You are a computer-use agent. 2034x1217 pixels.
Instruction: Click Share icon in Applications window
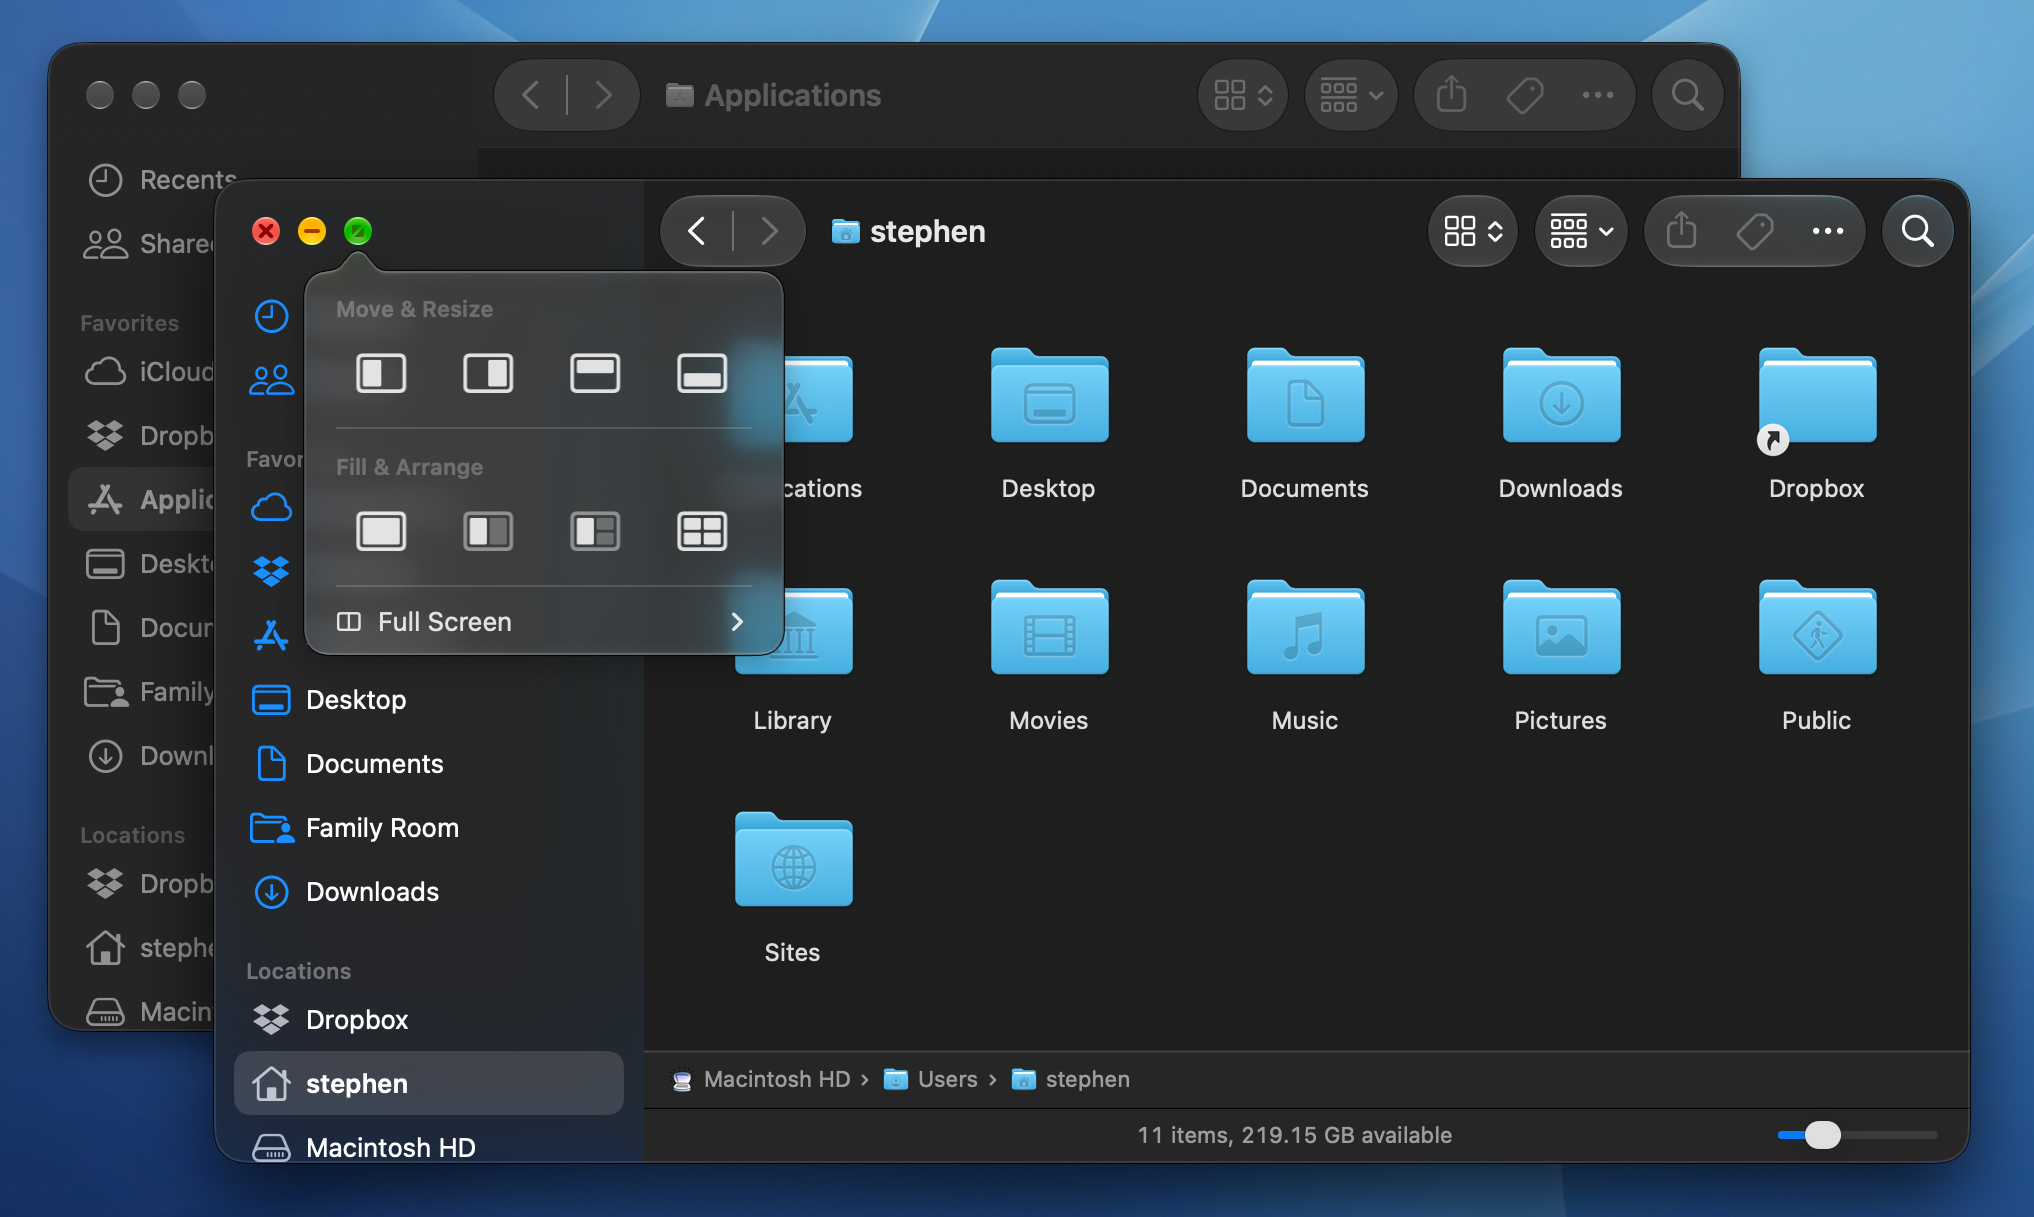[x=1452, y=95]
